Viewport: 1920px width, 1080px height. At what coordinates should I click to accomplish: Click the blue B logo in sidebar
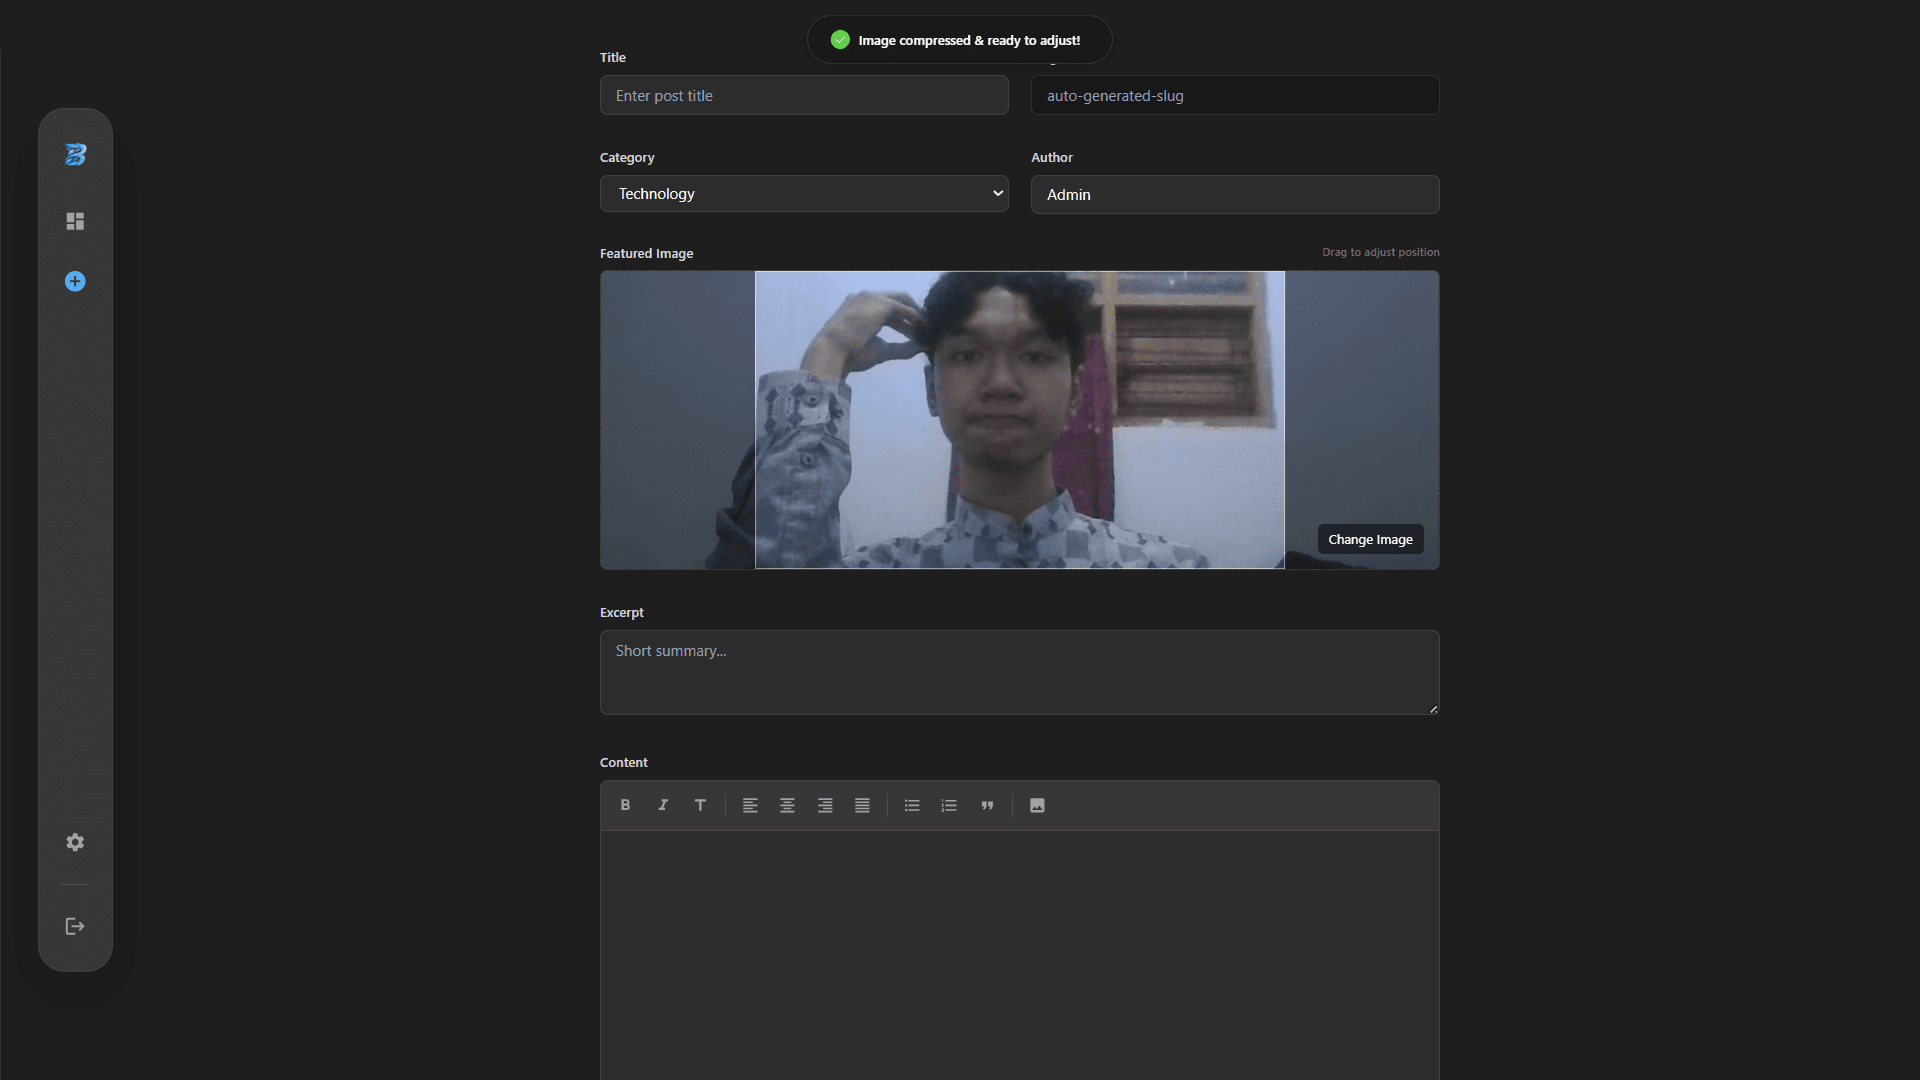(75, 154)
